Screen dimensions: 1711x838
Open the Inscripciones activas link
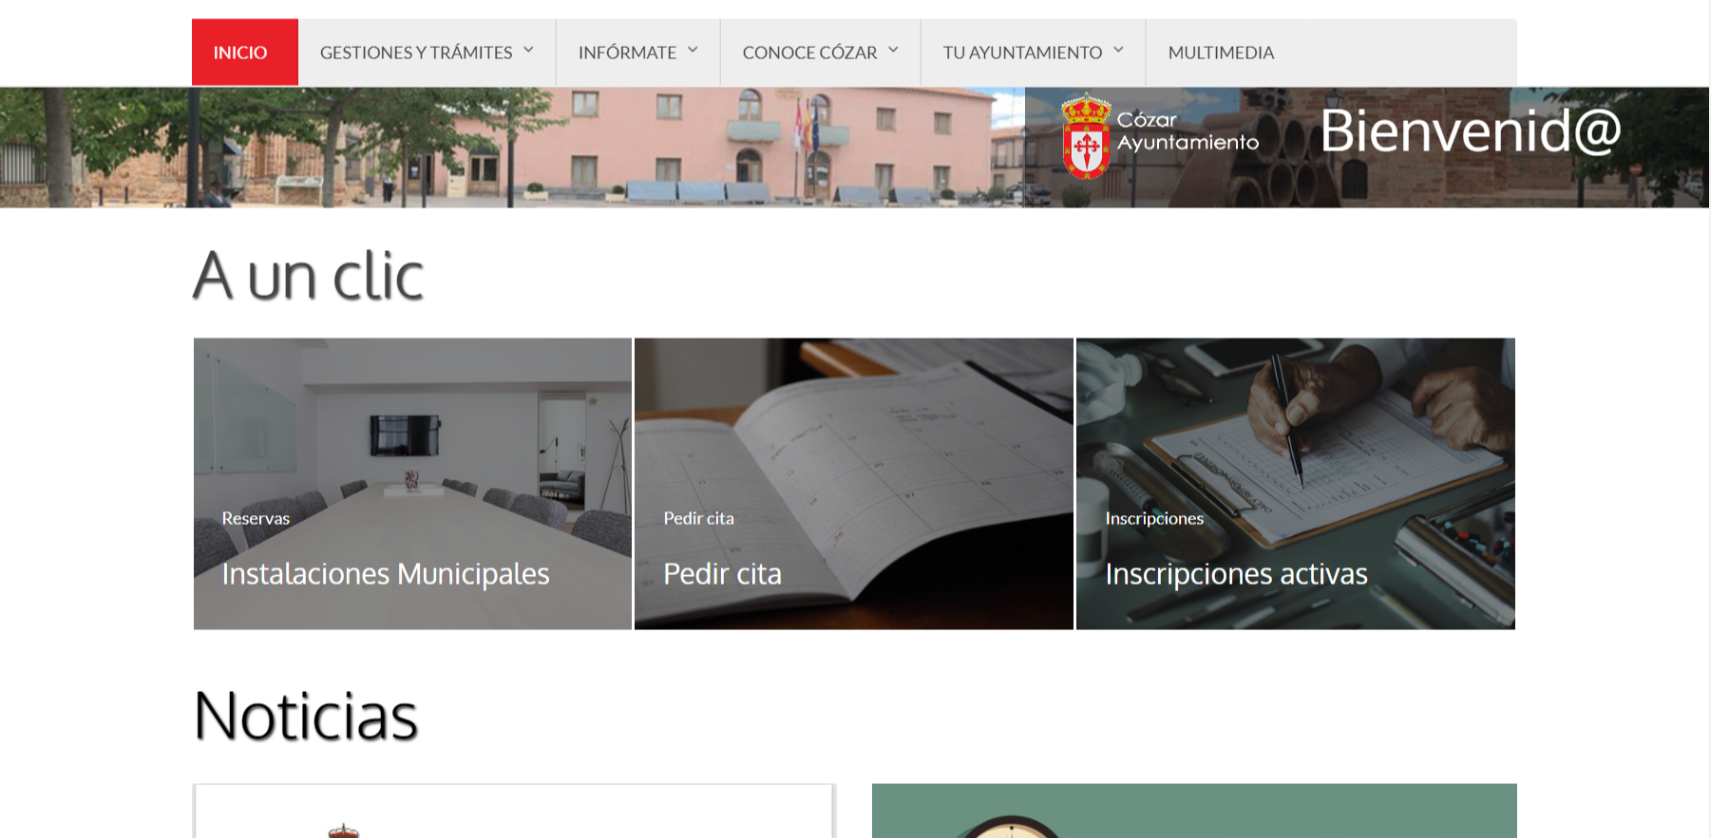point(1236,574)
